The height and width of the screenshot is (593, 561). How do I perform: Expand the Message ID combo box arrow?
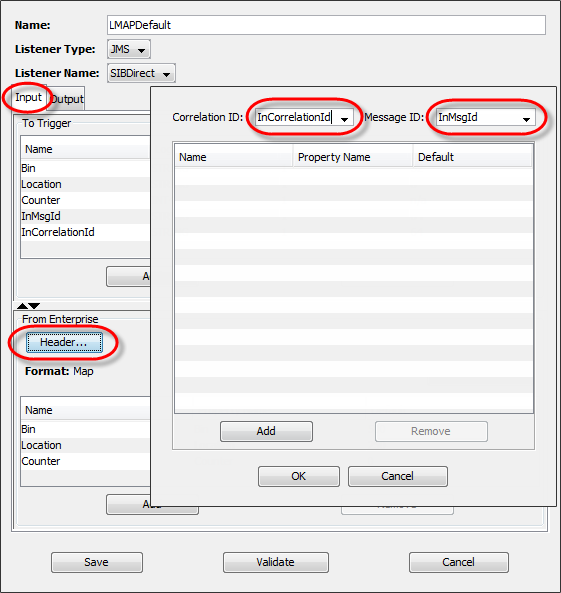click(x=526, y=119)
